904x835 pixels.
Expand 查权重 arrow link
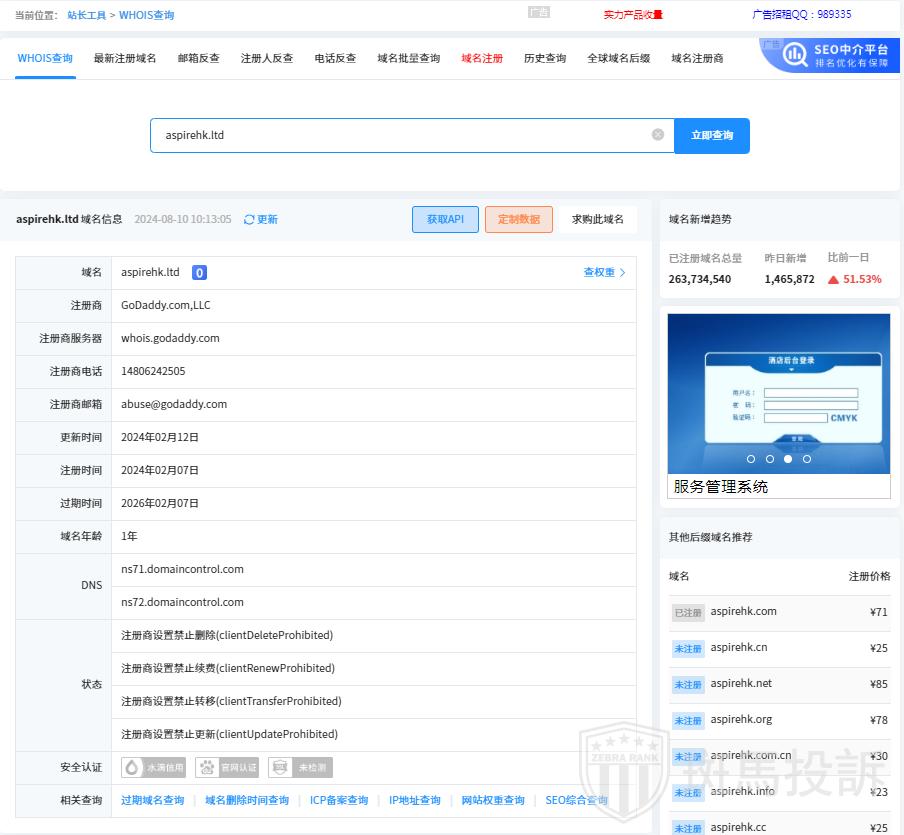pyautogui.click(x=604, y=273)
